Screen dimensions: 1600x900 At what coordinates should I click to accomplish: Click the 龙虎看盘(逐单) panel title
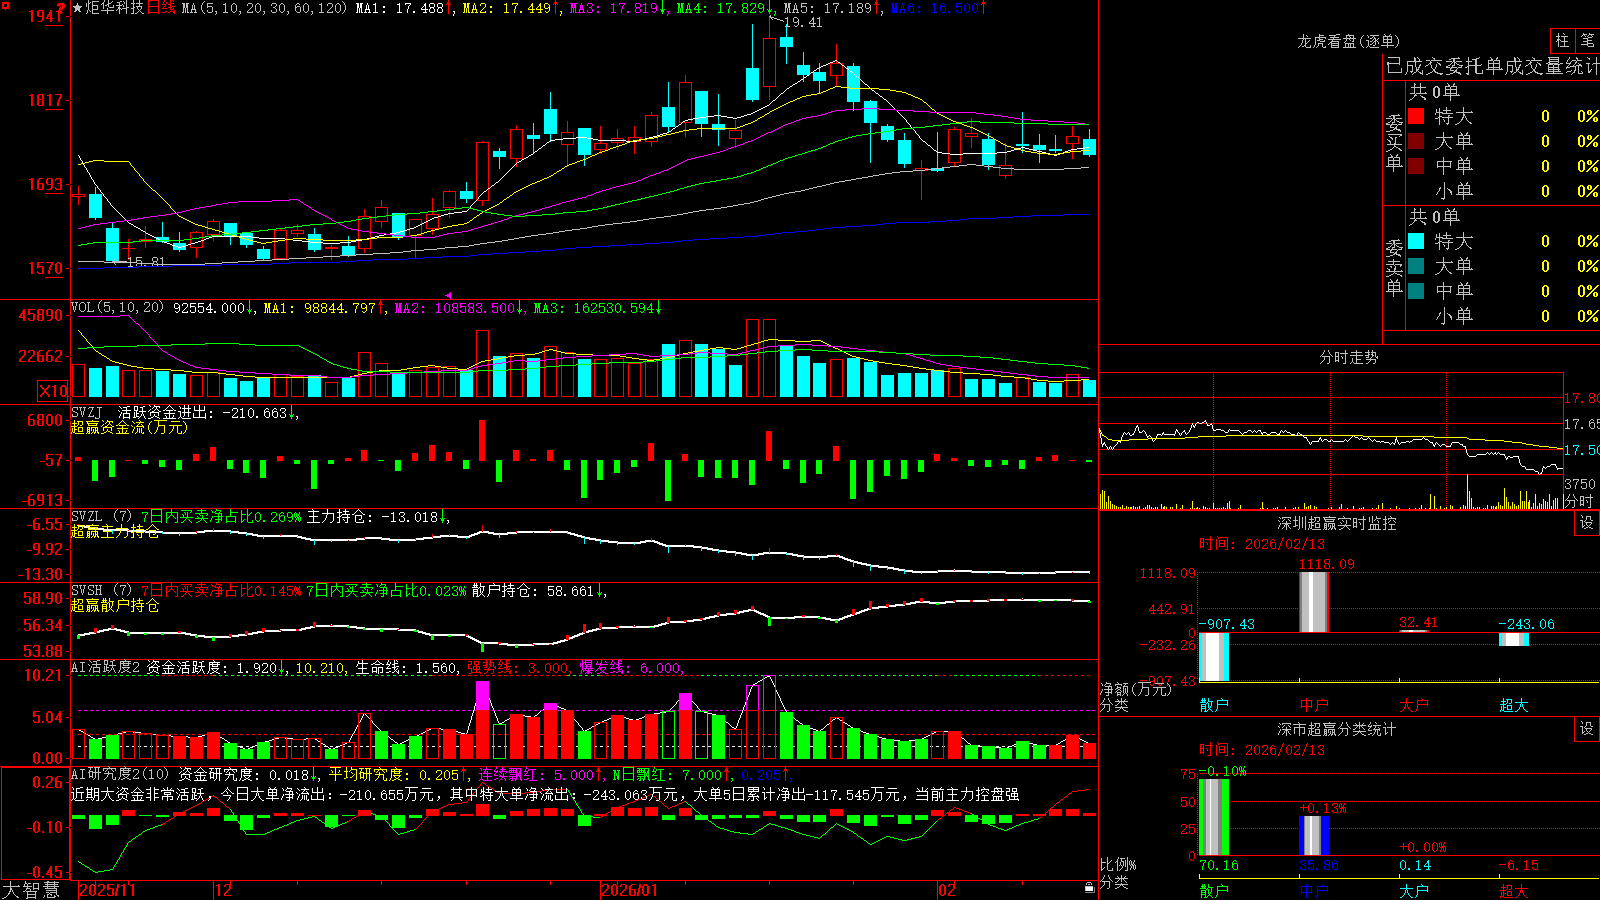1348,41
